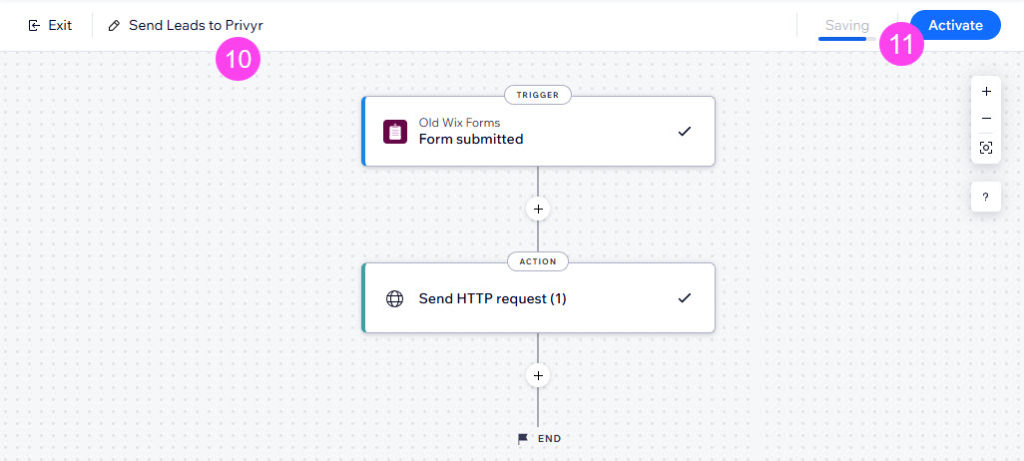Click checkmark on Send HTTP request action
Image resolution: width=1024 pixels, height=461 pixels.
pyautogui.click(x=684, y=298)
